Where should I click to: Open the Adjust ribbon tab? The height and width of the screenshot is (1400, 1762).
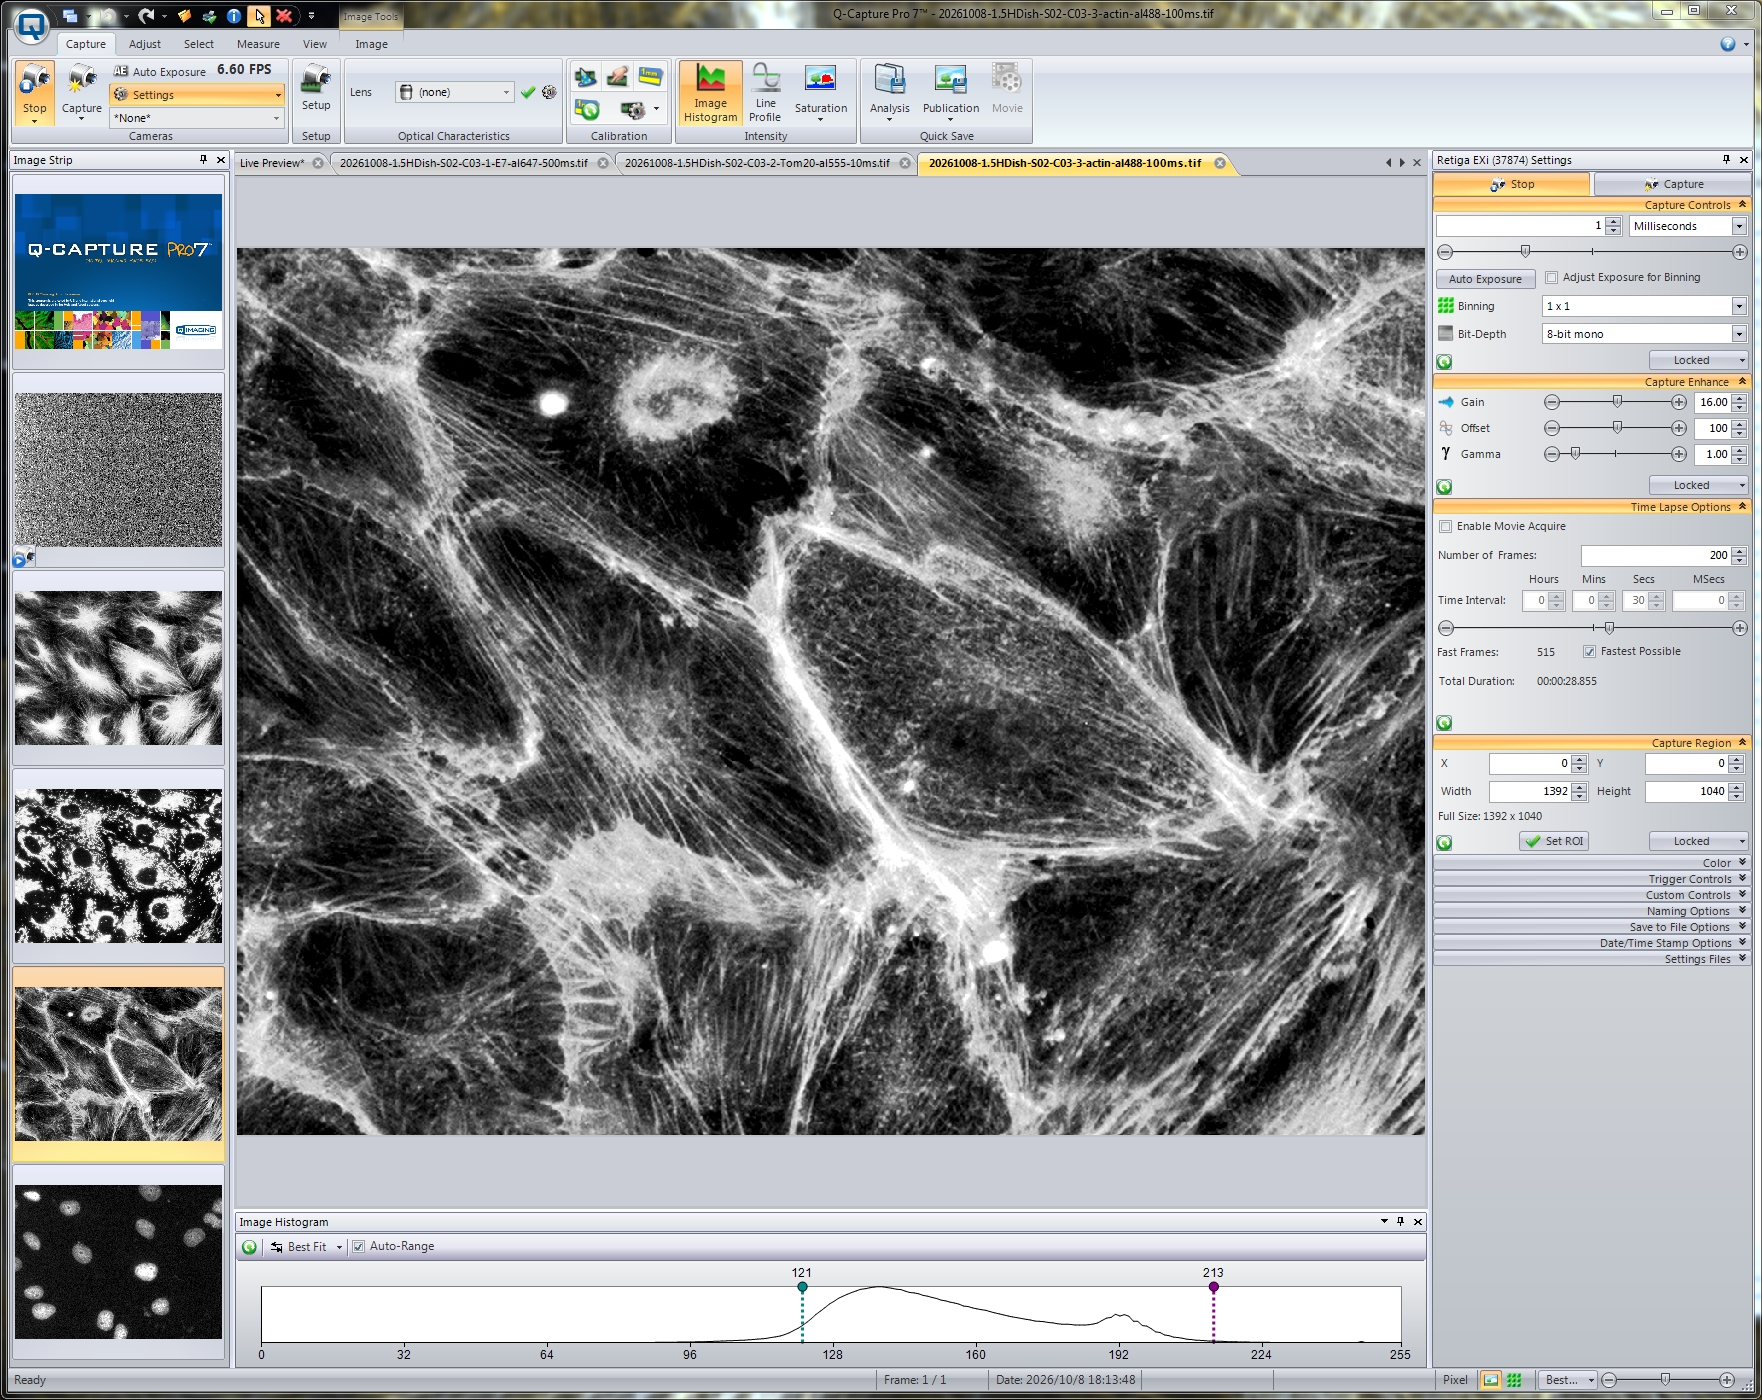pos(145,44)
